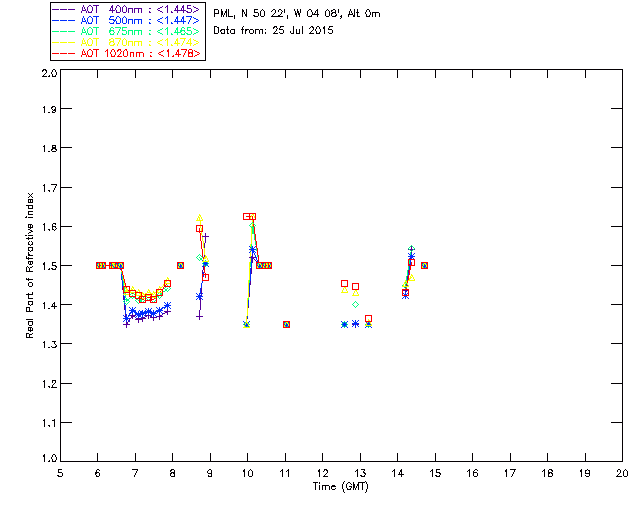The height and width of the screenshot is (512, 640).
Task: Click the 14 tick label on time axis
Action: tap(398, 473)
